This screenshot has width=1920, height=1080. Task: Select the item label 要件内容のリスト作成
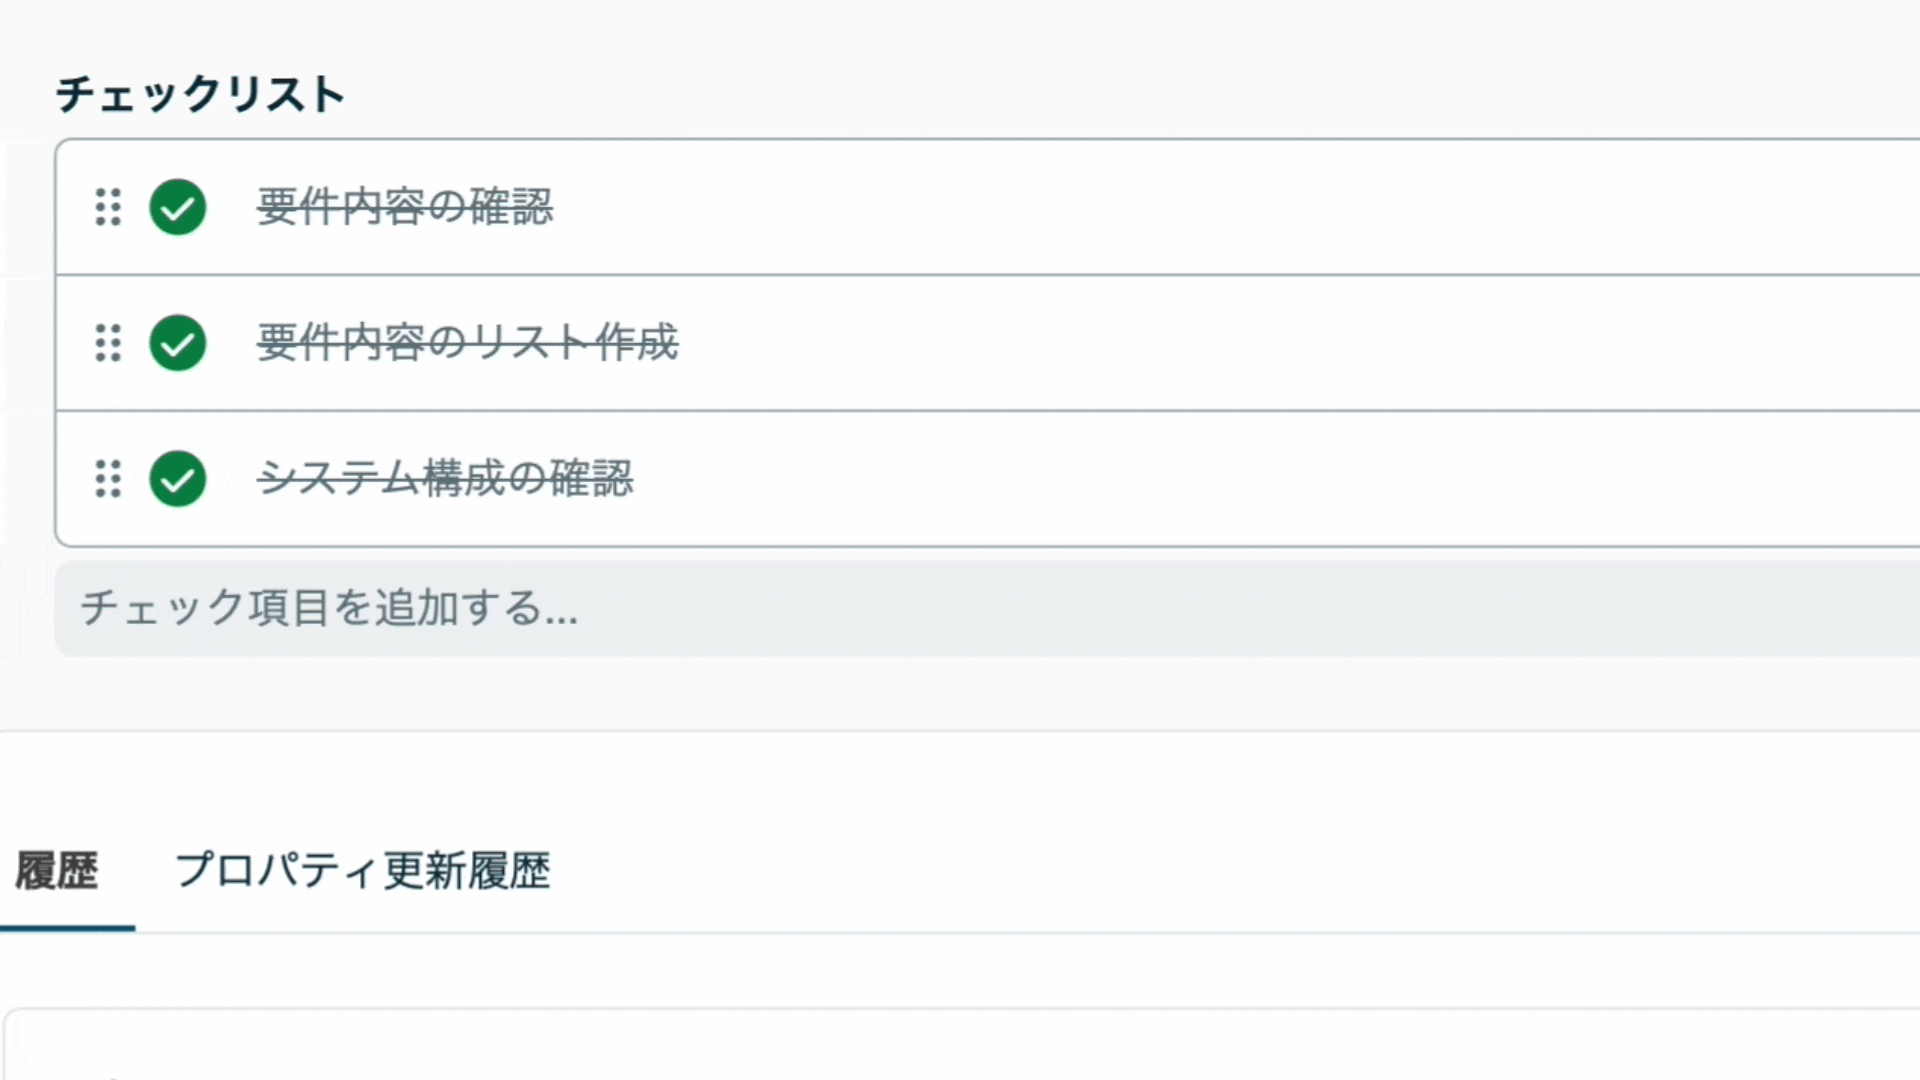click(468, 343)
